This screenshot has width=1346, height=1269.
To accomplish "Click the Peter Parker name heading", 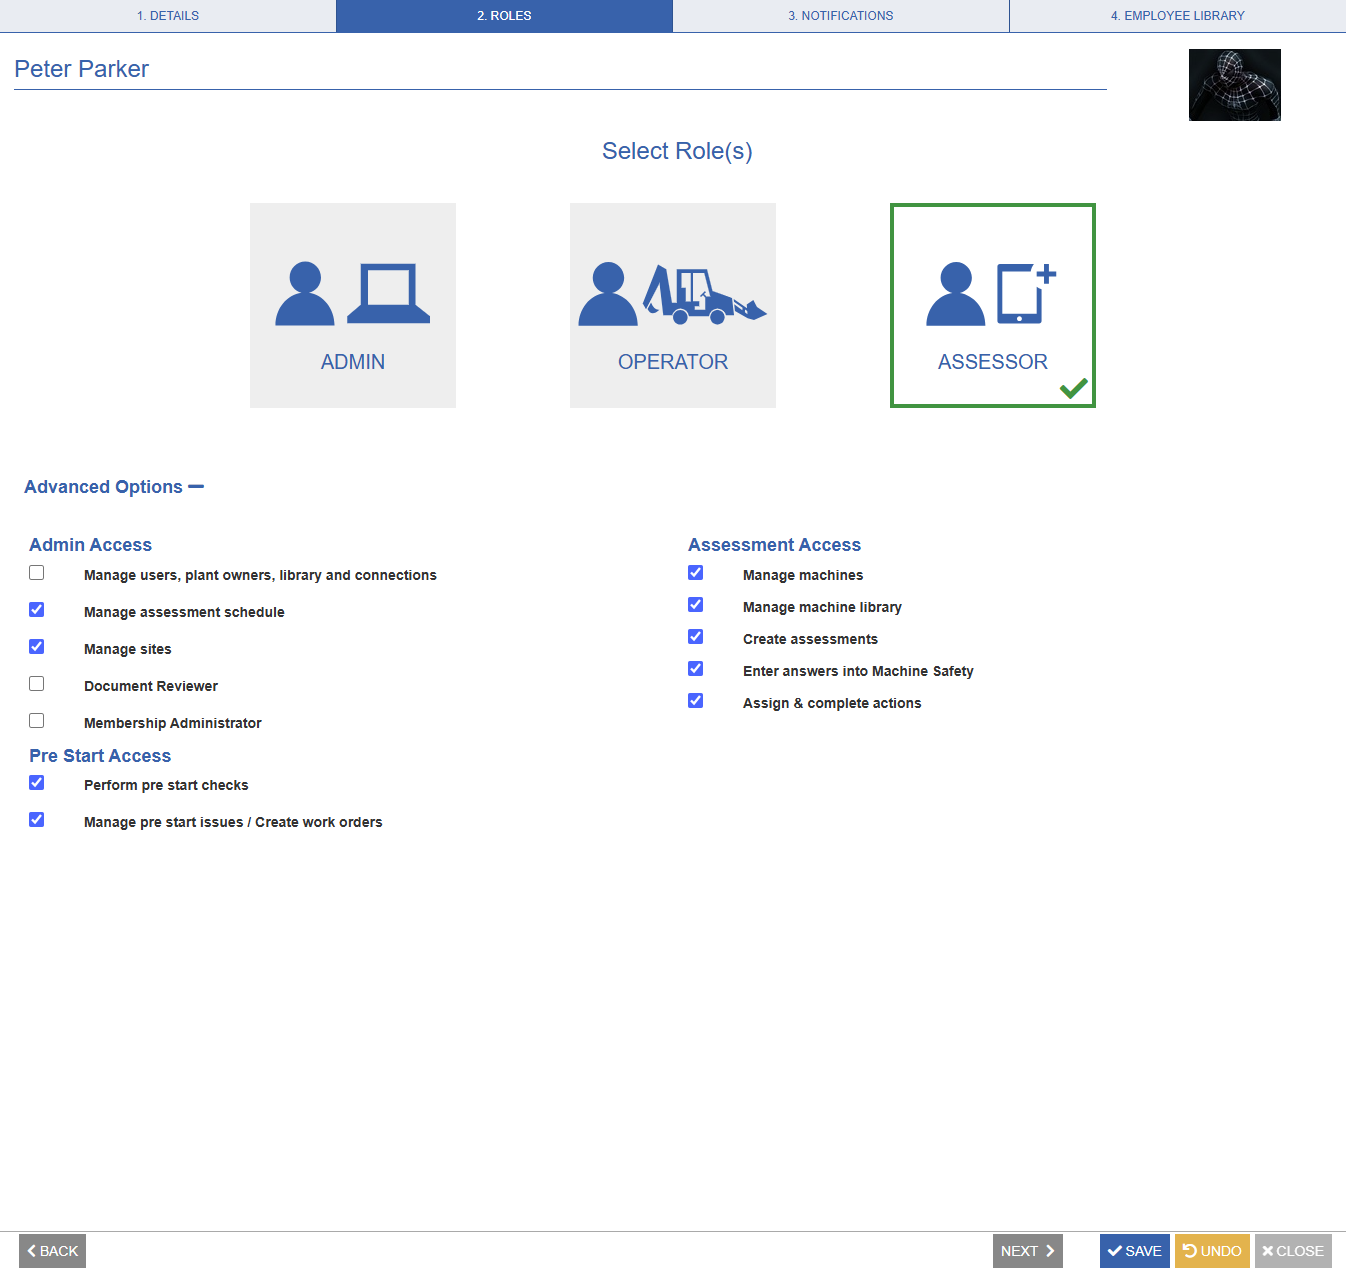I will tap(82, 69).
